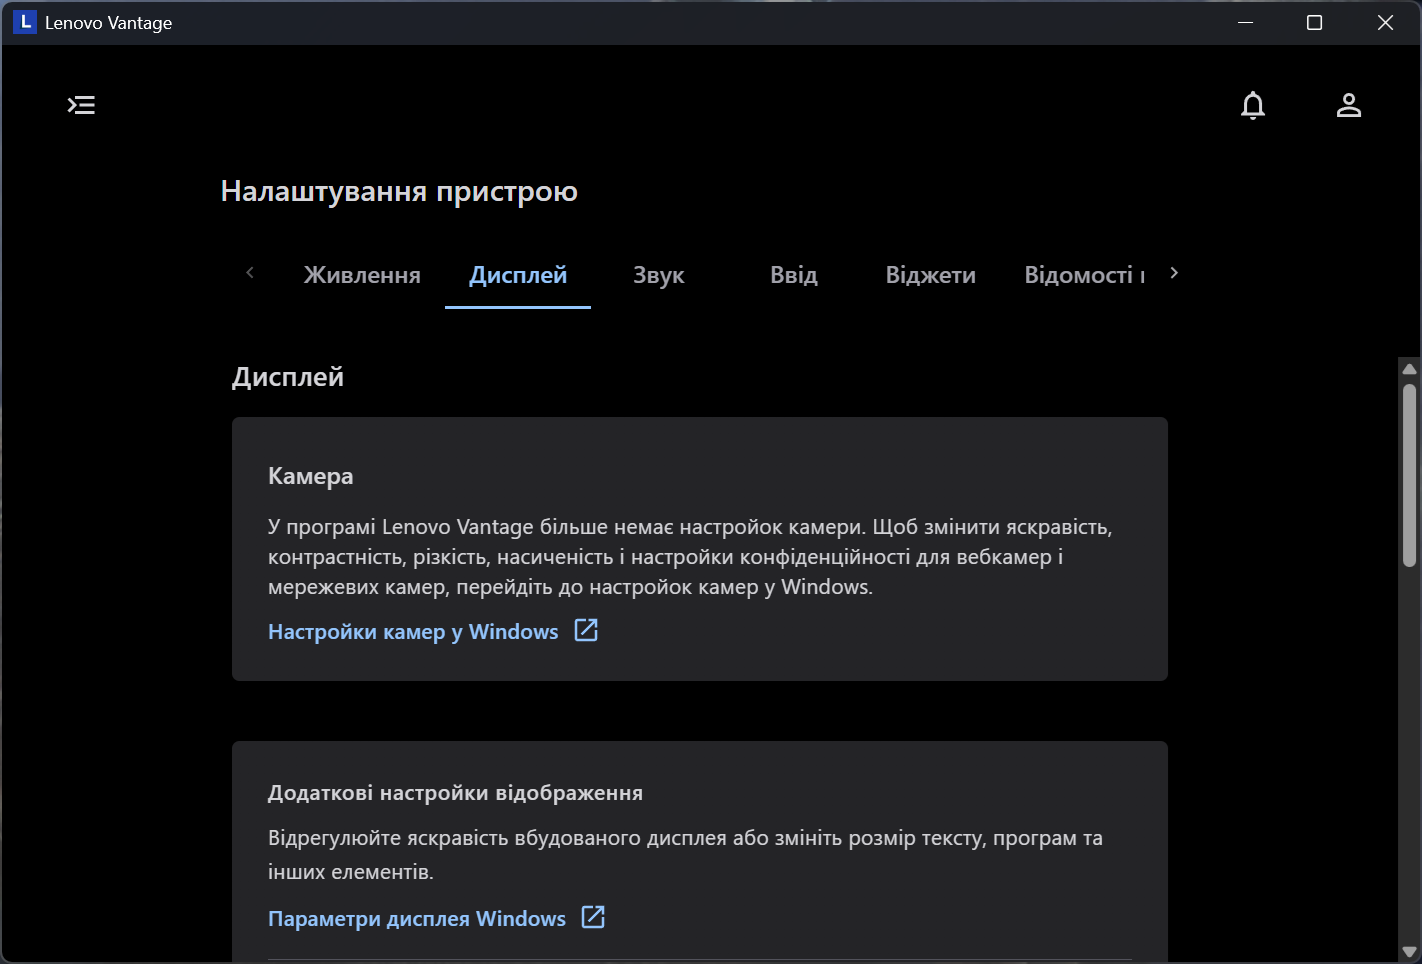Click the scrollbar down arrow

coord(1409,951)
